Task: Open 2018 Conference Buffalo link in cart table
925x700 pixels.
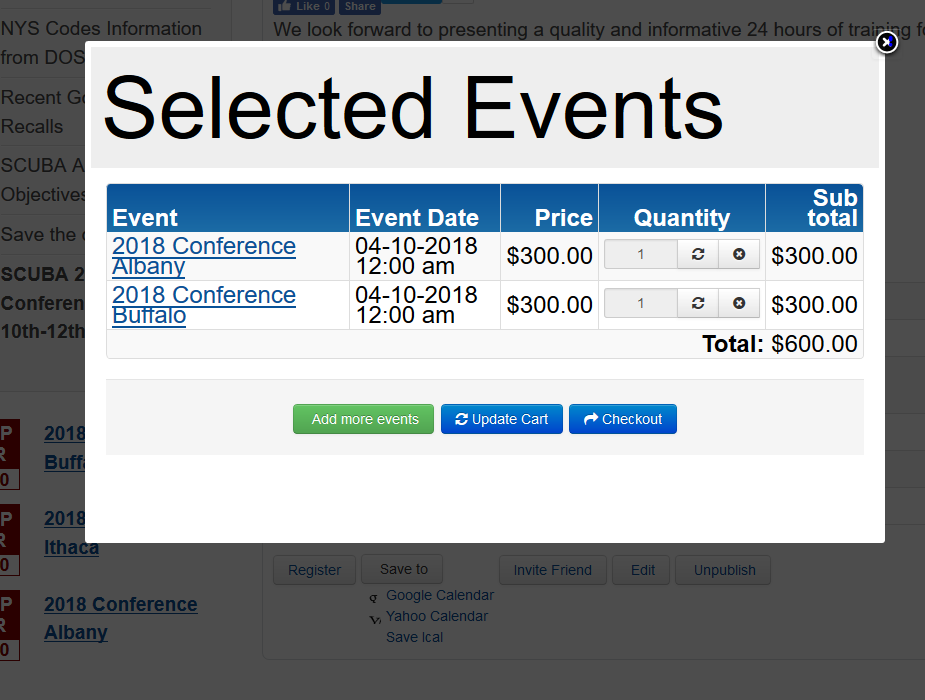Action: click(x=204, y=305)
